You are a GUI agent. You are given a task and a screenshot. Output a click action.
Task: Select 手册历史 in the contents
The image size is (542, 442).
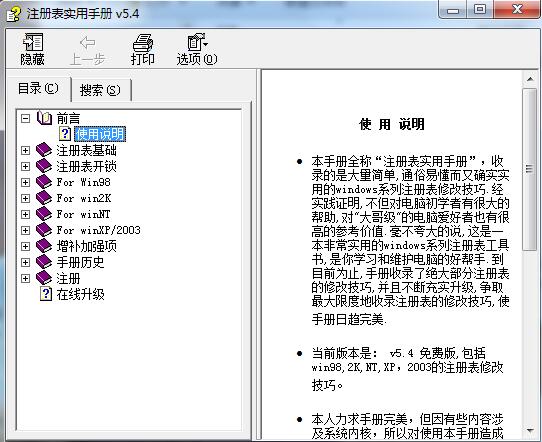pyautogui.click(x=80, y=262)
